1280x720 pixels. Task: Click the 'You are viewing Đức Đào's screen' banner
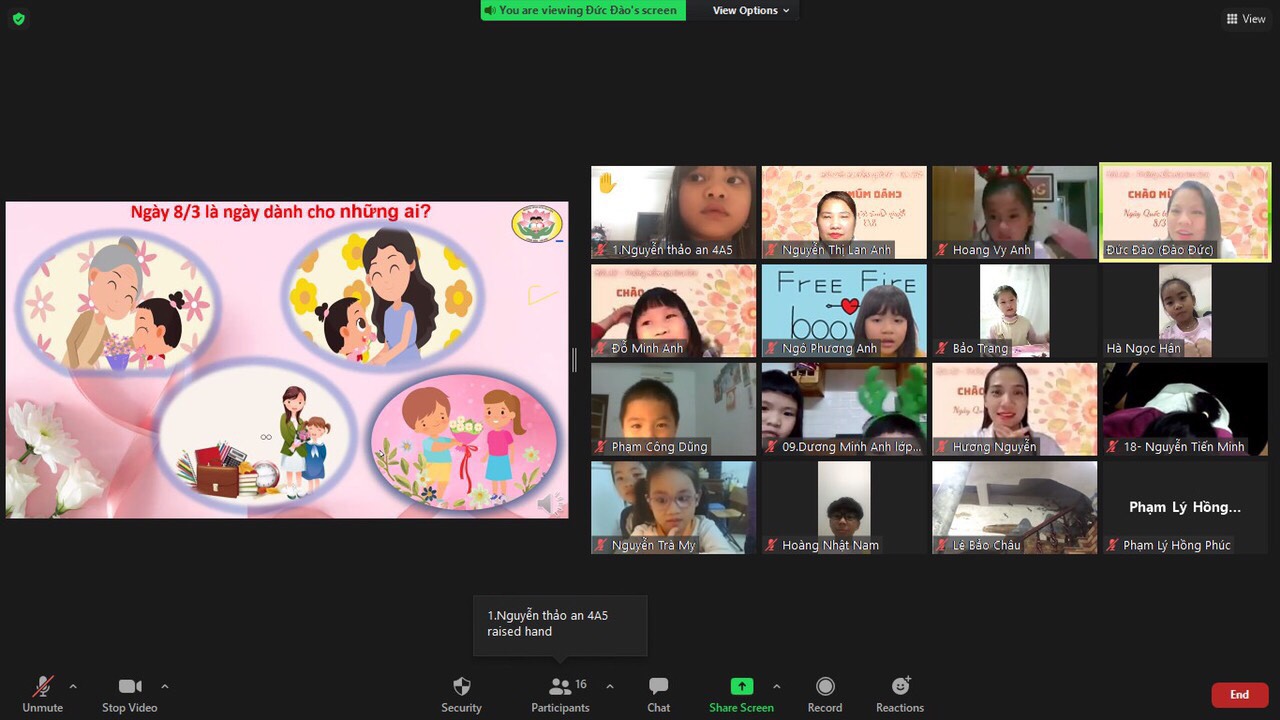pos(583,10)
